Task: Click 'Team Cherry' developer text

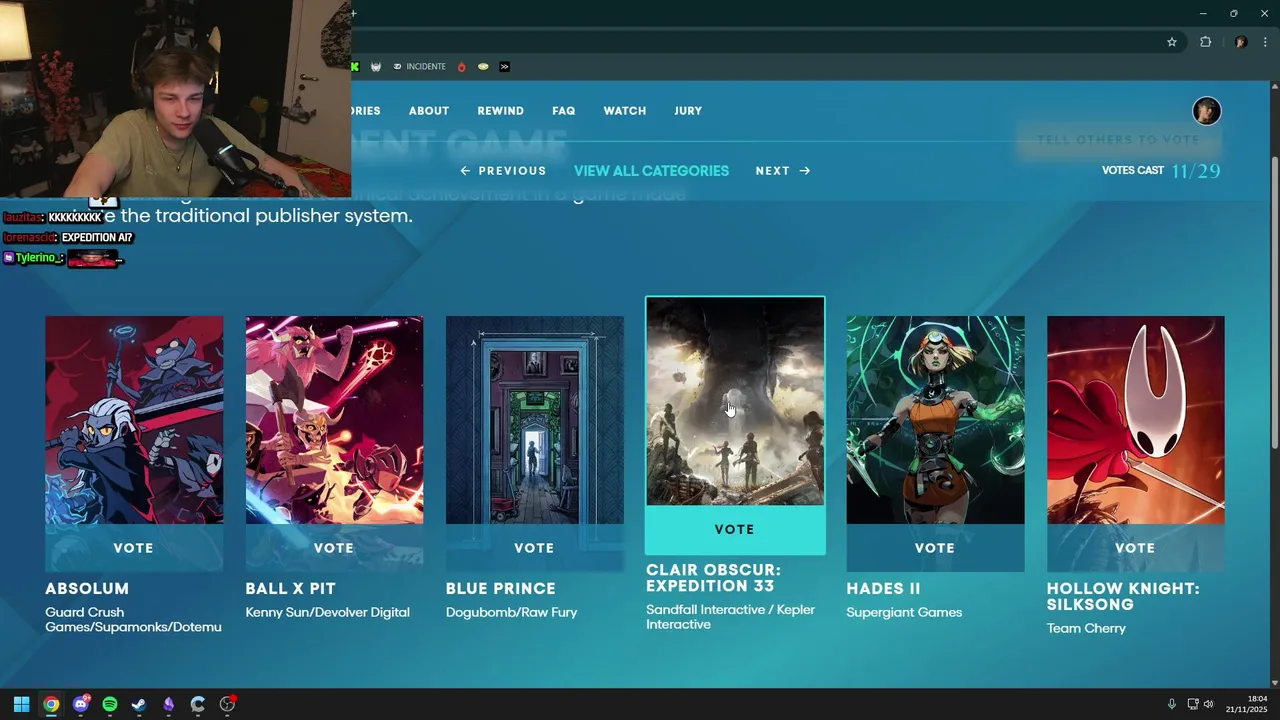Action: click(x=1086, y=628)
